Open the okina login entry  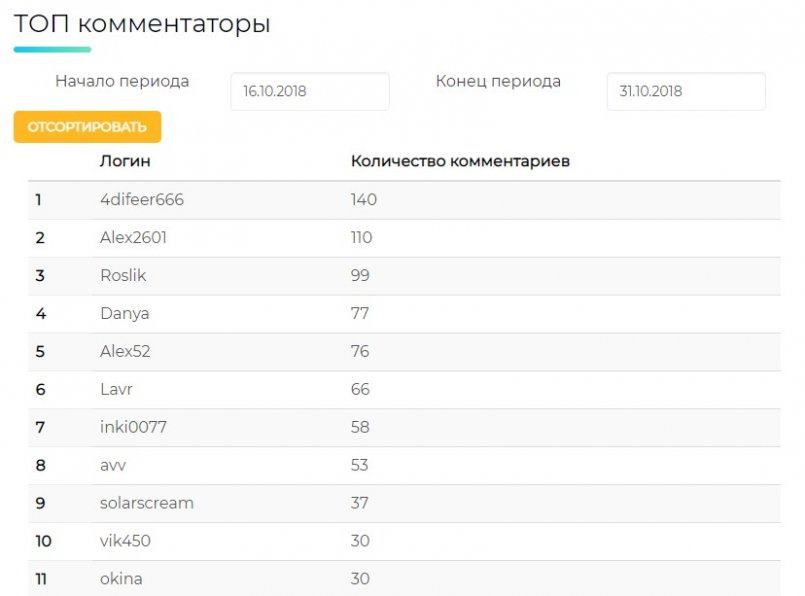coord(121,579)
